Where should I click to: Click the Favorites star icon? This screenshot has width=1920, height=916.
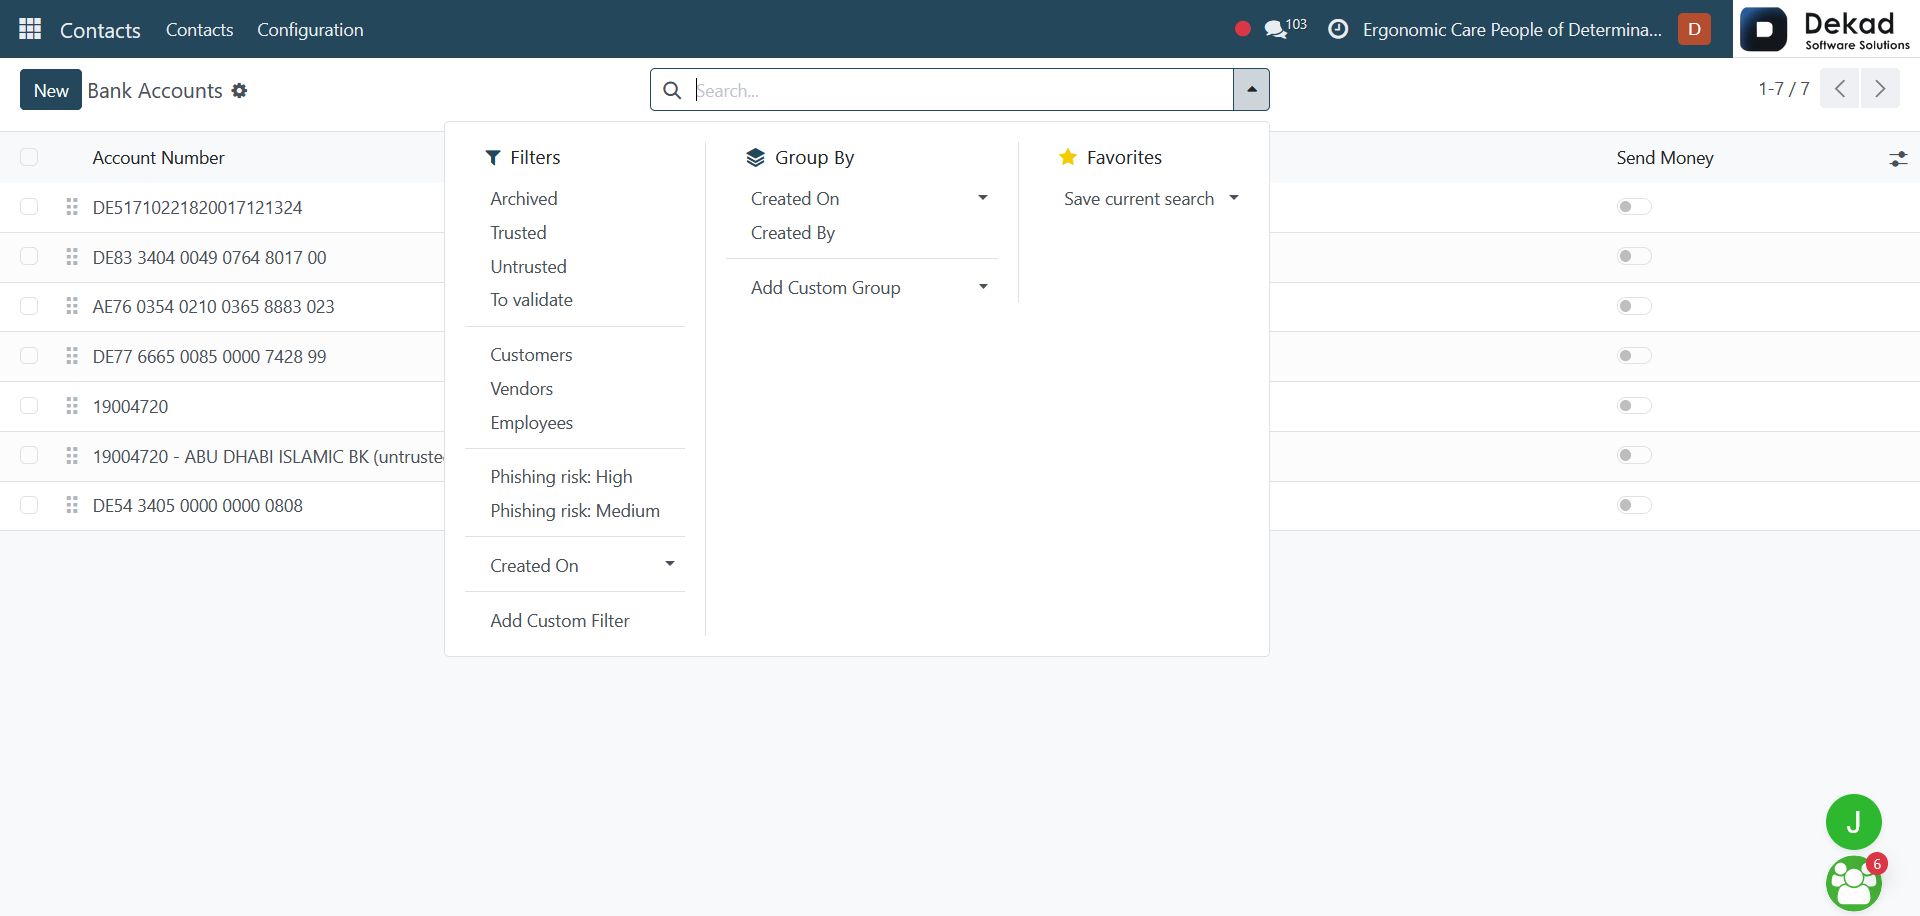[x=1068, y=157]
